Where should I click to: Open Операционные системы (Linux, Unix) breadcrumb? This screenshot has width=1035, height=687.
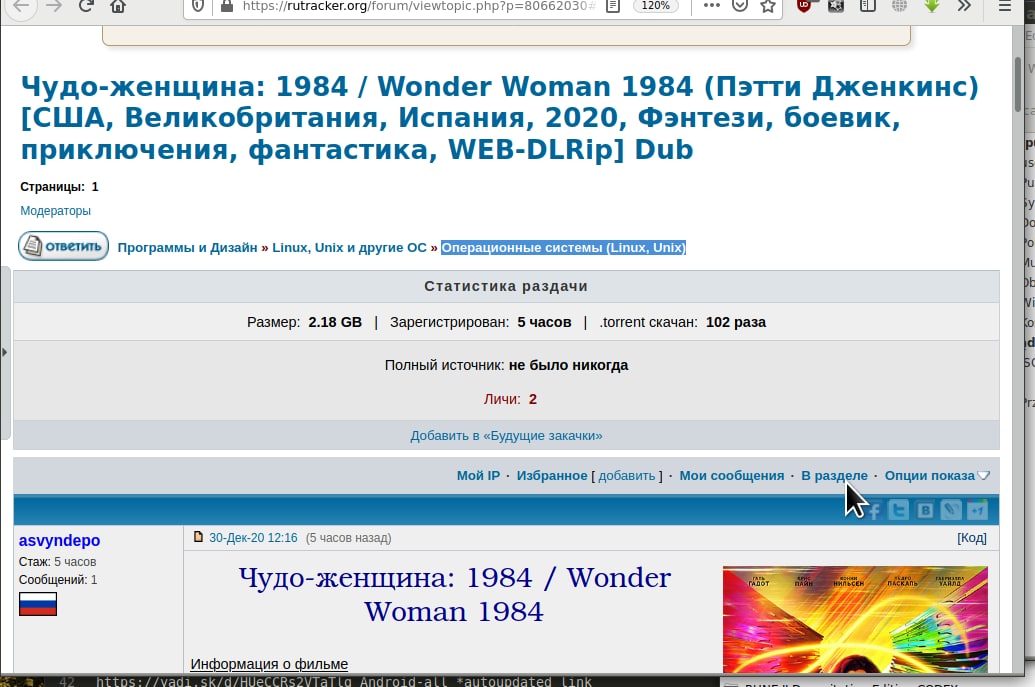564,247
